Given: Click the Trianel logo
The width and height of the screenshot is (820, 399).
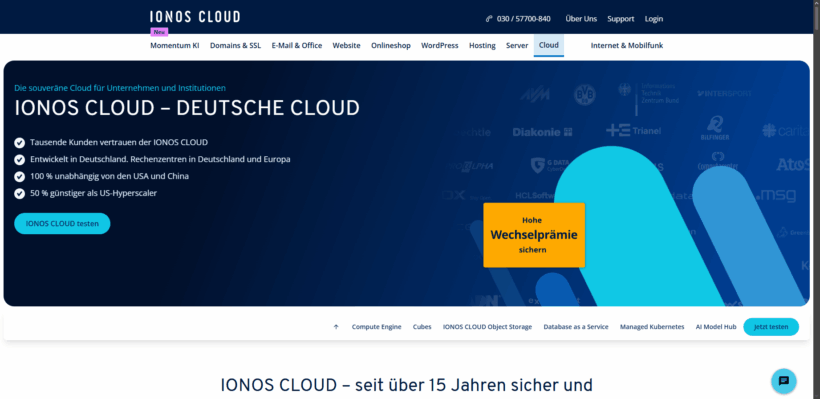Looking at the screenshot, I should pos(633,130).
